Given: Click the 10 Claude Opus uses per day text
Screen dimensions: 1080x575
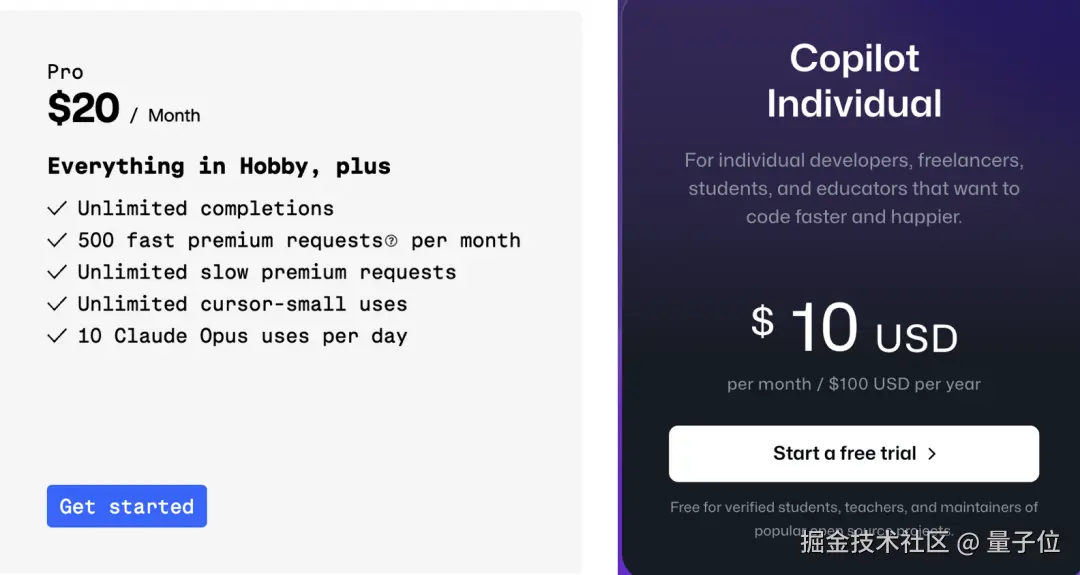Looking at the screenshot, I should click(242, 336).
